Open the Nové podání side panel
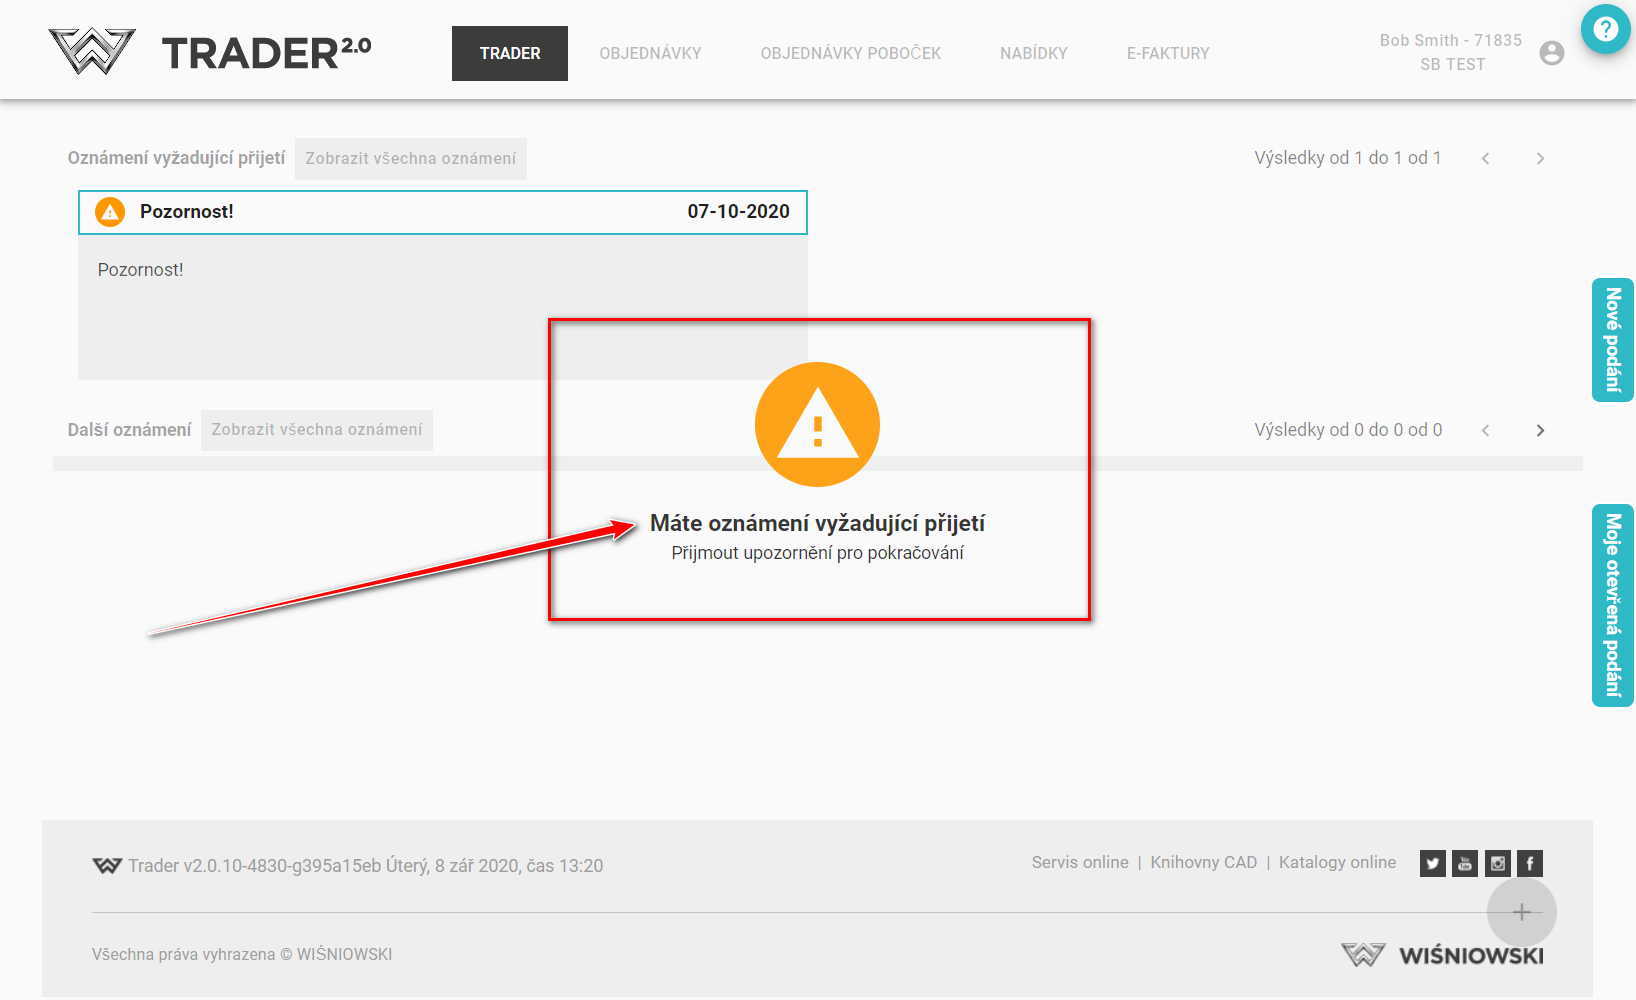1636x1000 pixels. 1612,340
